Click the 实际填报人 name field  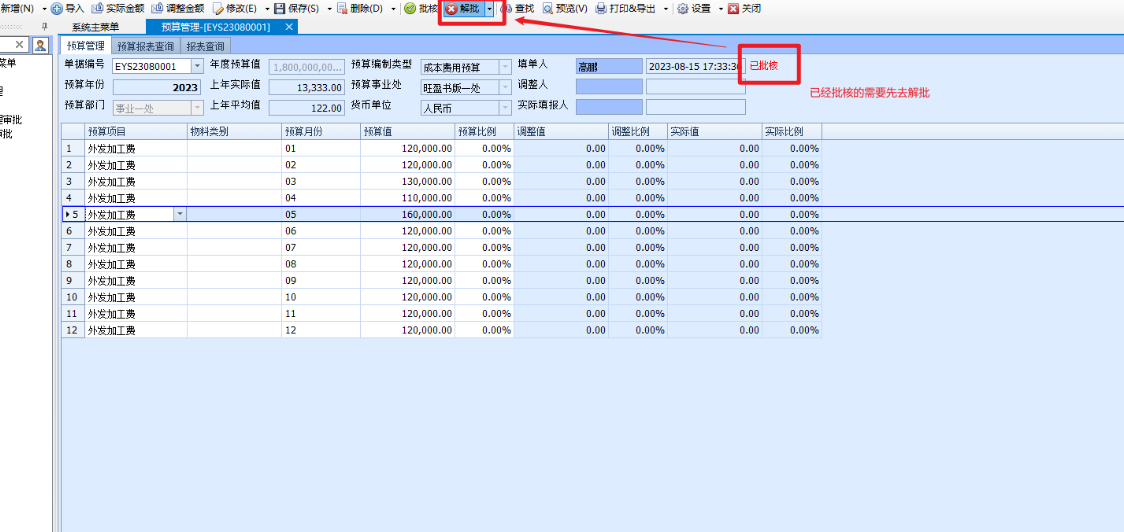coord(609,108)
